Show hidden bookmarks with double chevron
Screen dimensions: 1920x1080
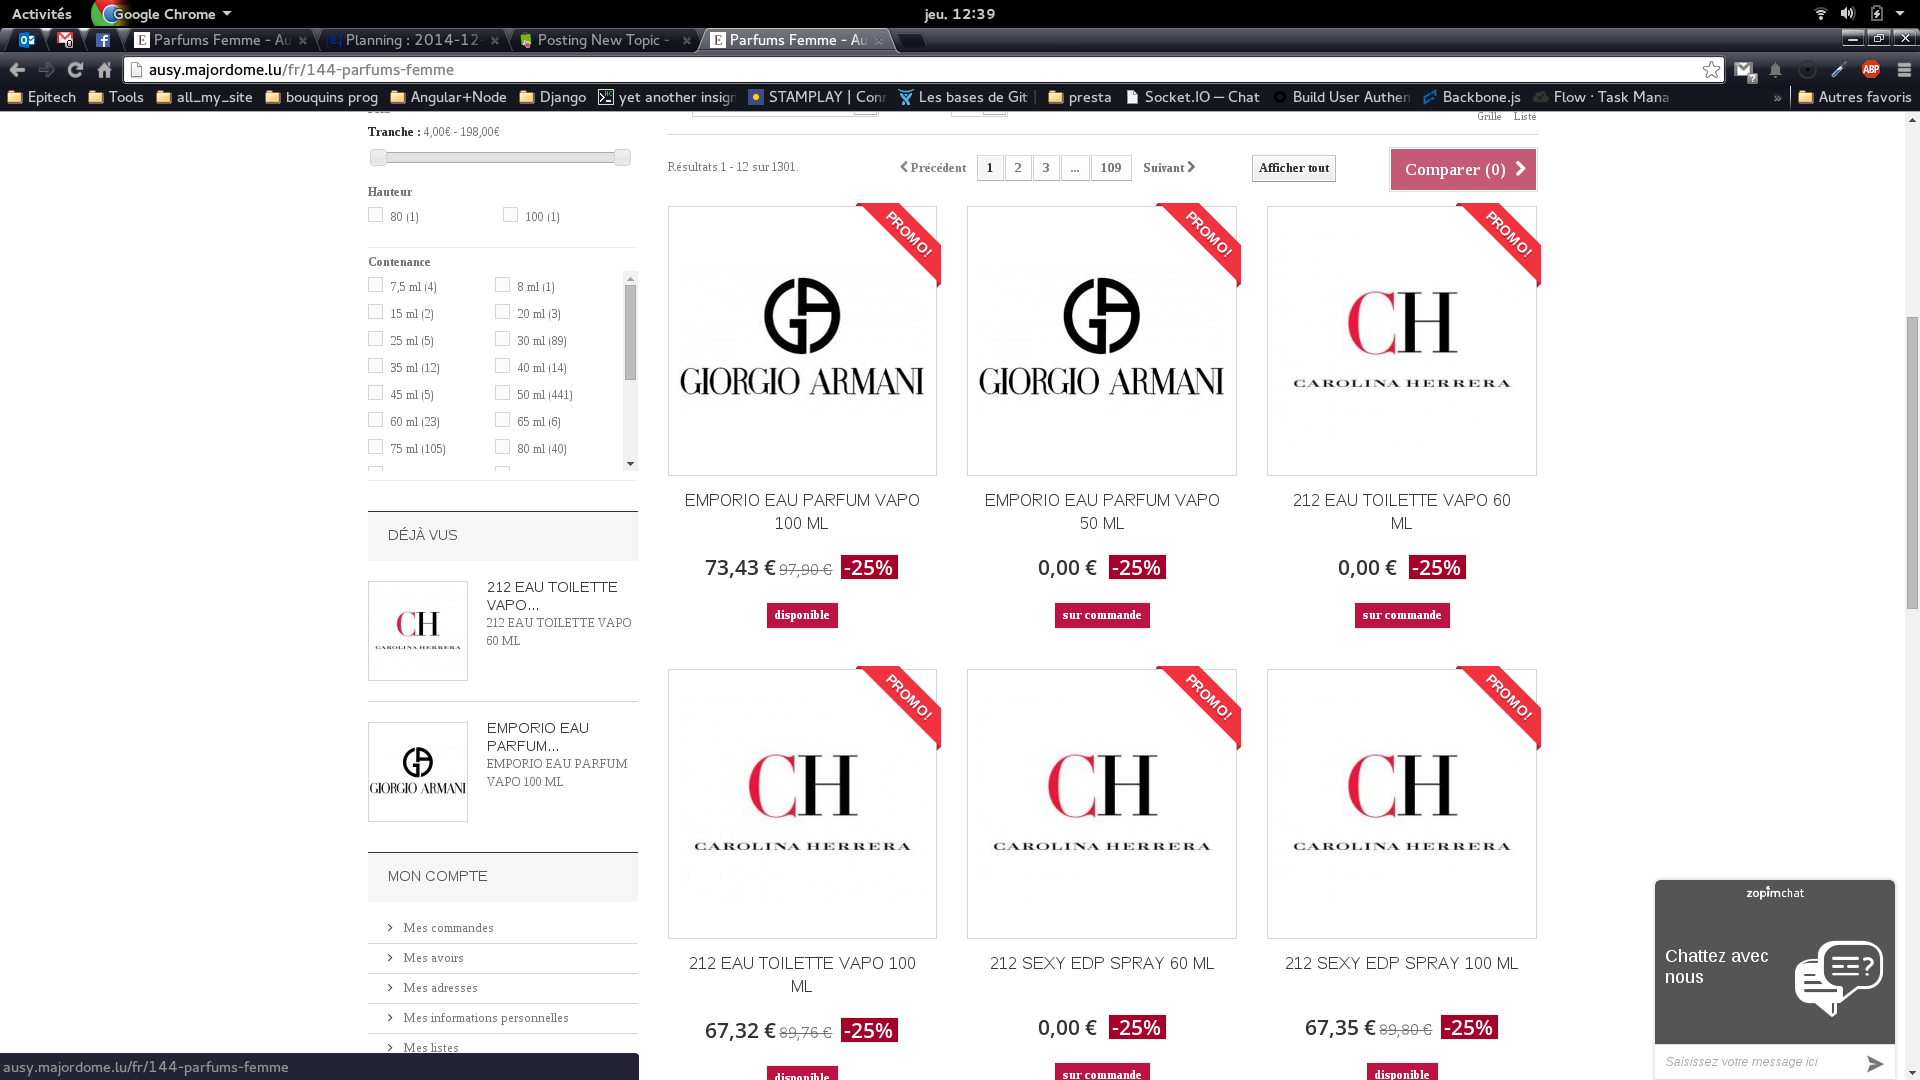tap(1778, 98)
